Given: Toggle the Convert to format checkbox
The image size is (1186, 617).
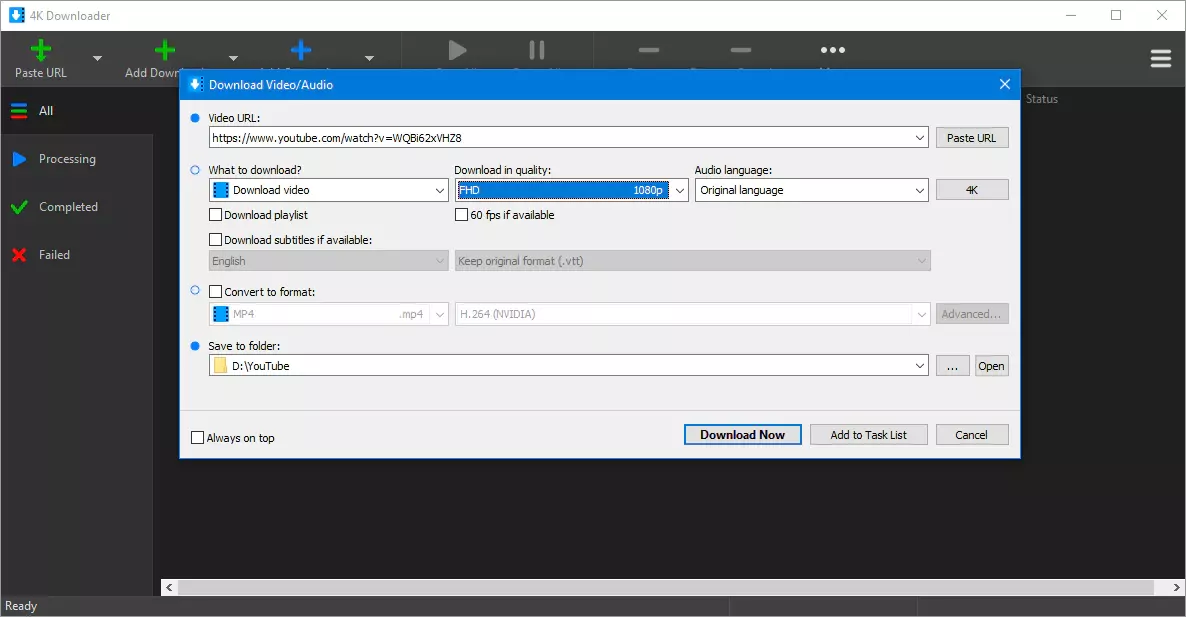Looking at the screenshot, I should point(216,292).
